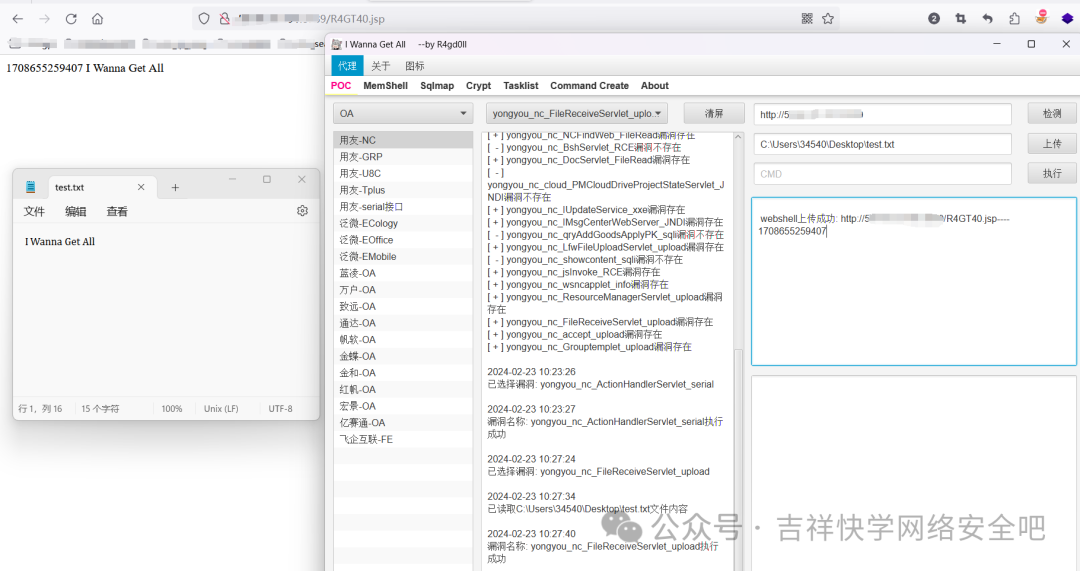Select 泛微-EMobile in the product list
This screenshot has width=1080, height=571.
click(x=403, y=256)
